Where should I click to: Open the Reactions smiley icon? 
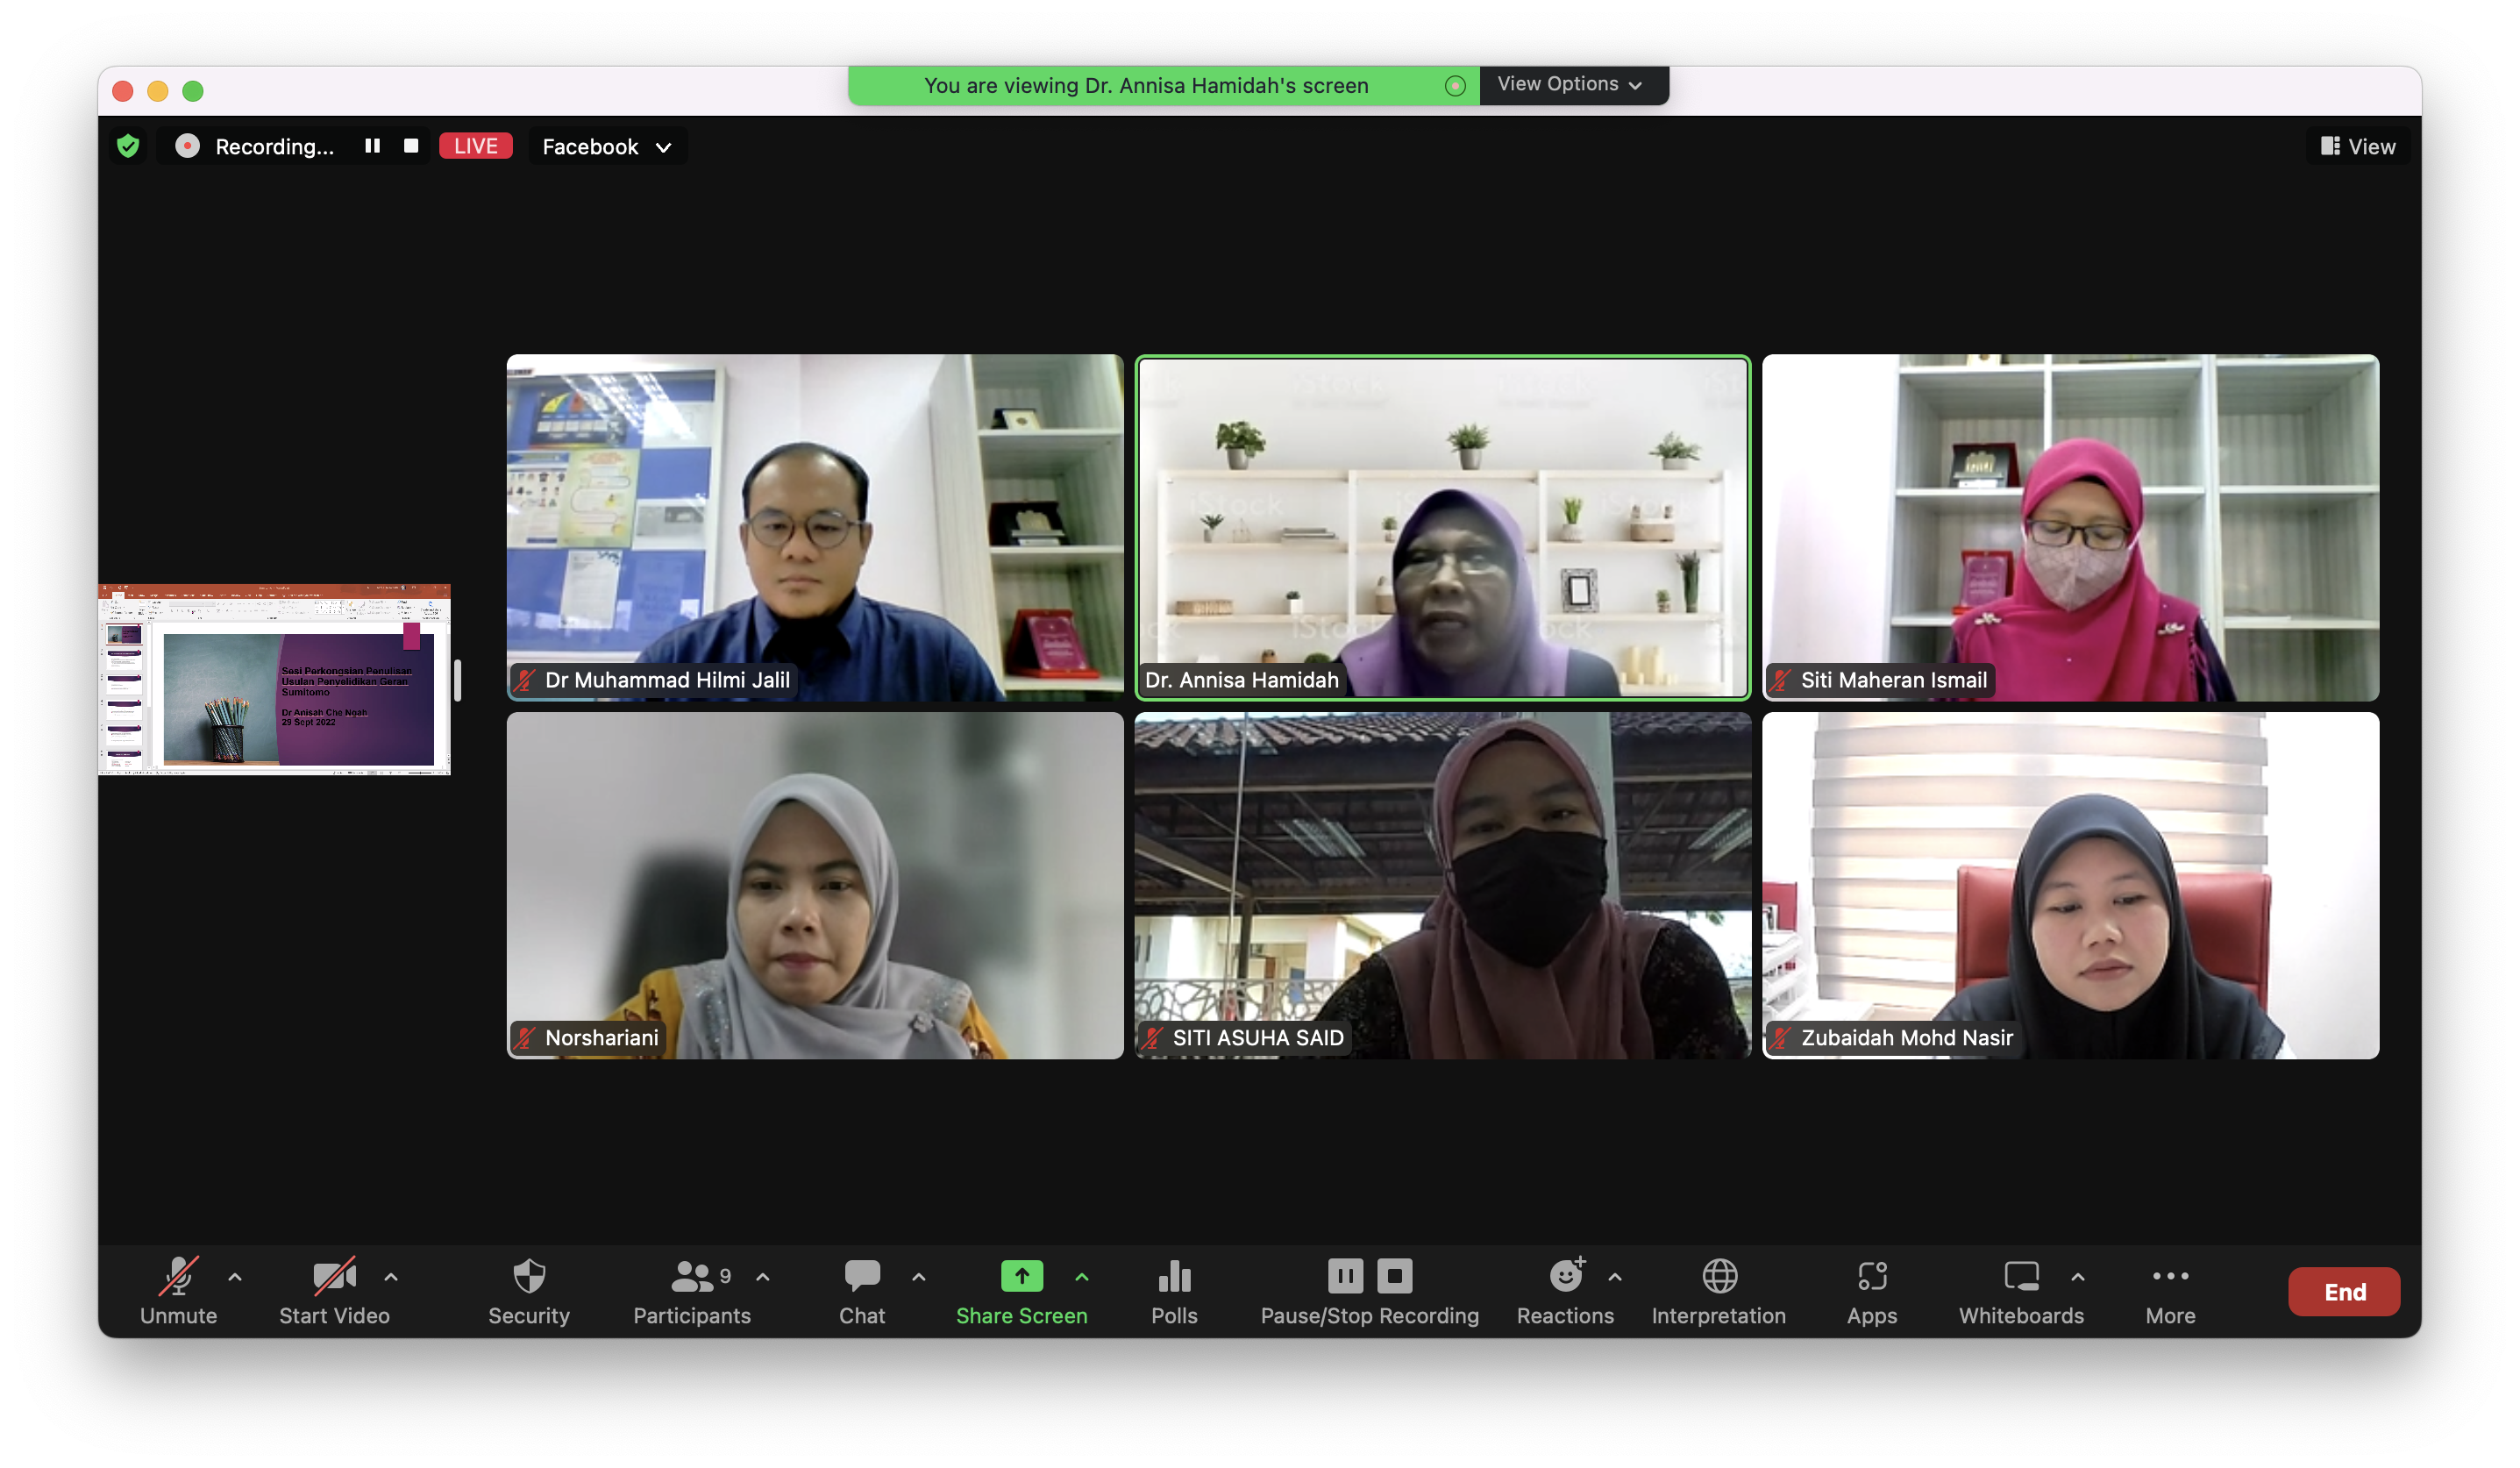tap(1565, 1277)
